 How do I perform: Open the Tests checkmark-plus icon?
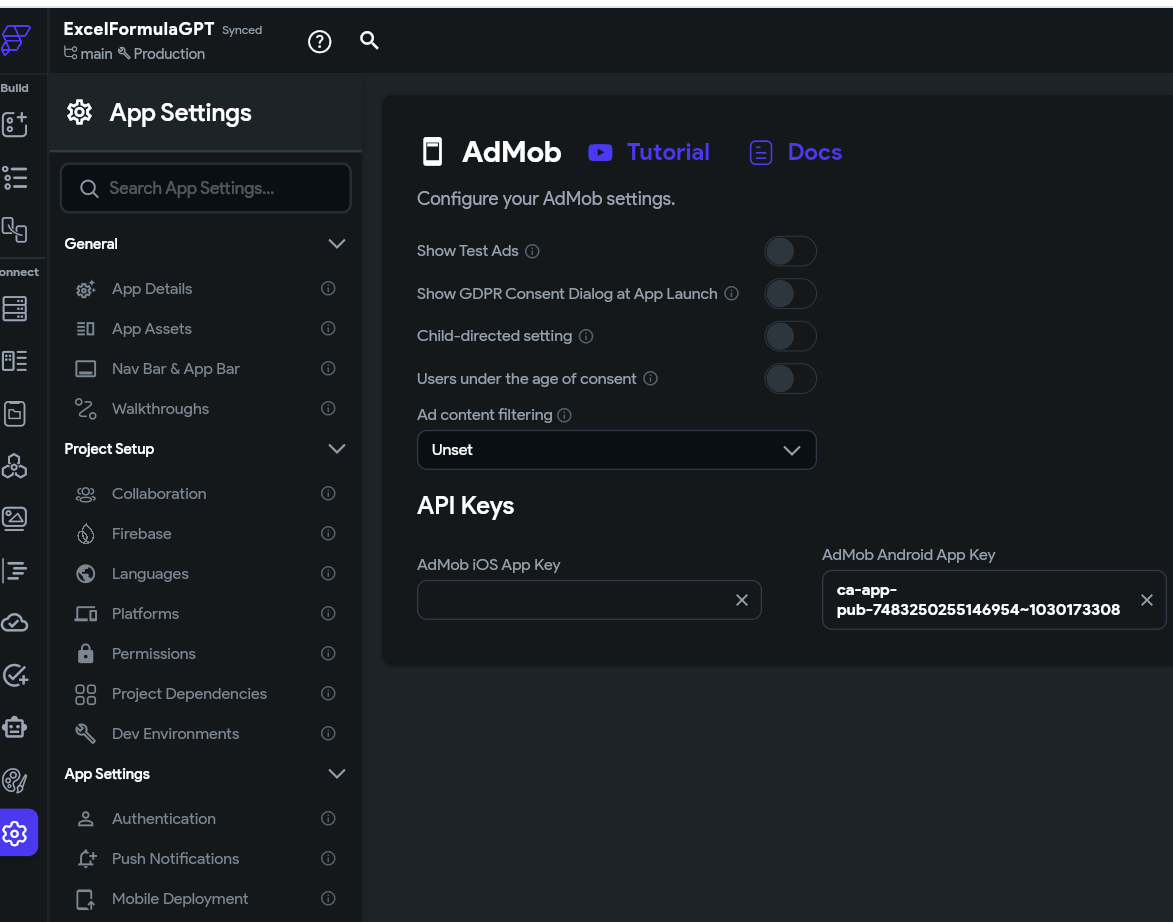pos(15,675)
